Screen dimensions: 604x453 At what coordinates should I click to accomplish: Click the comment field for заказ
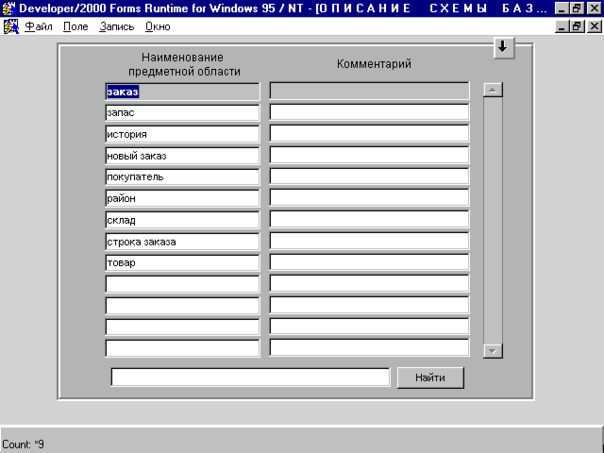click(369, 91)
